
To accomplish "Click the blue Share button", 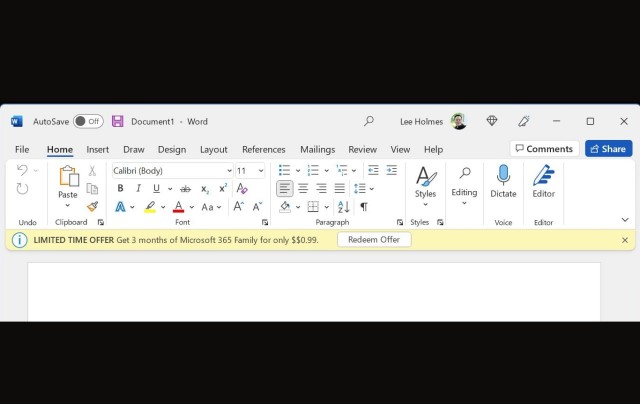I will coord(608,149).
